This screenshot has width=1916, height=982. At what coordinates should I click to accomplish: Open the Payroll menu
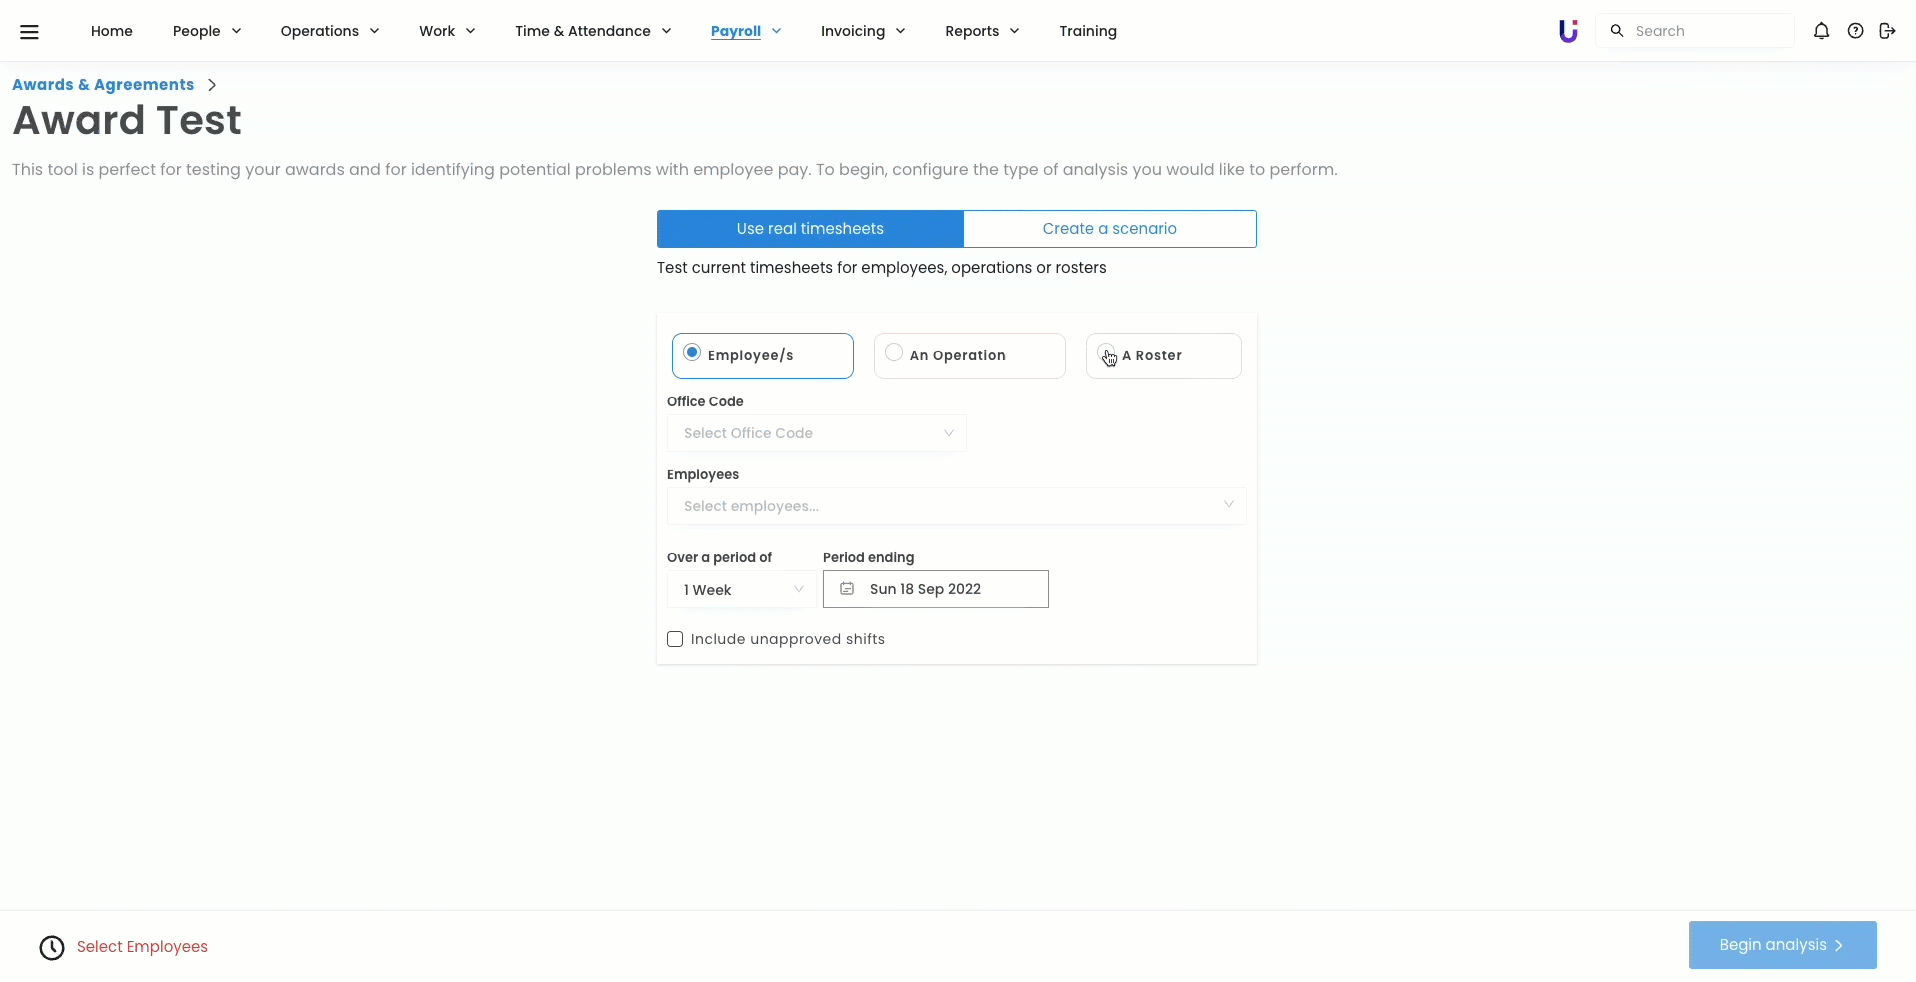(x=745, y=31)
